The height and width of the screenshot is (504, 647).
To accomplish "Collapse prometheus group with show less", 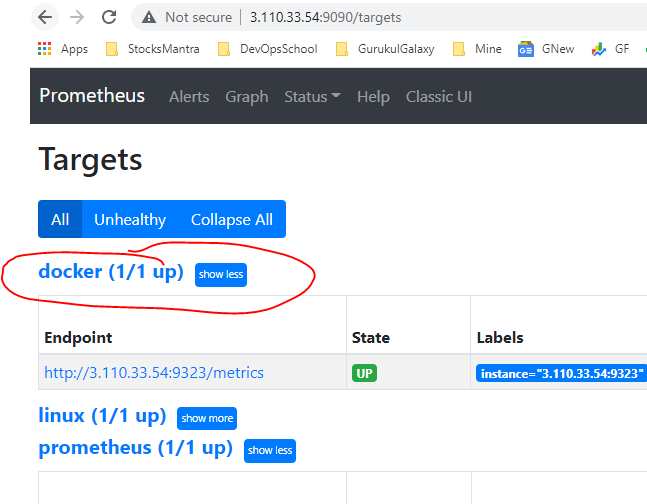I will (x=270, y=450).
